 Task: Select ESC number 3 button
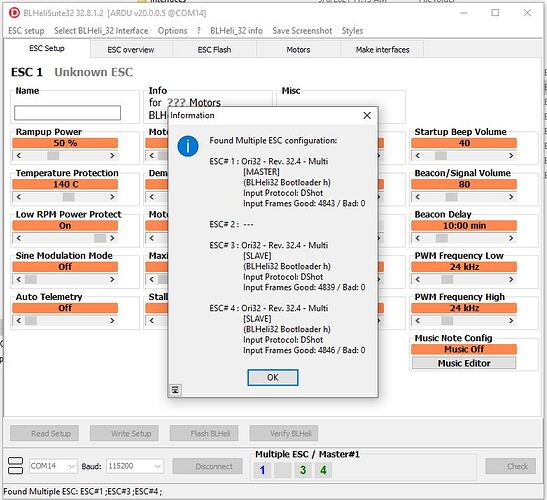pyautogui.click(x=303, y=470)
